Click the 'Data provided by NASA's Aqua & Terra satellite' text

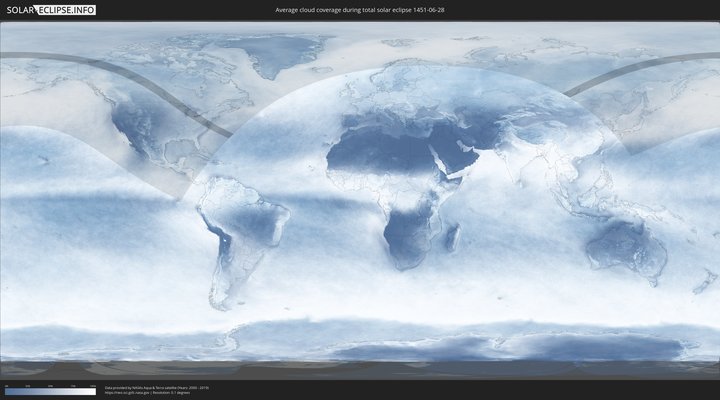(x=157, y=388)
